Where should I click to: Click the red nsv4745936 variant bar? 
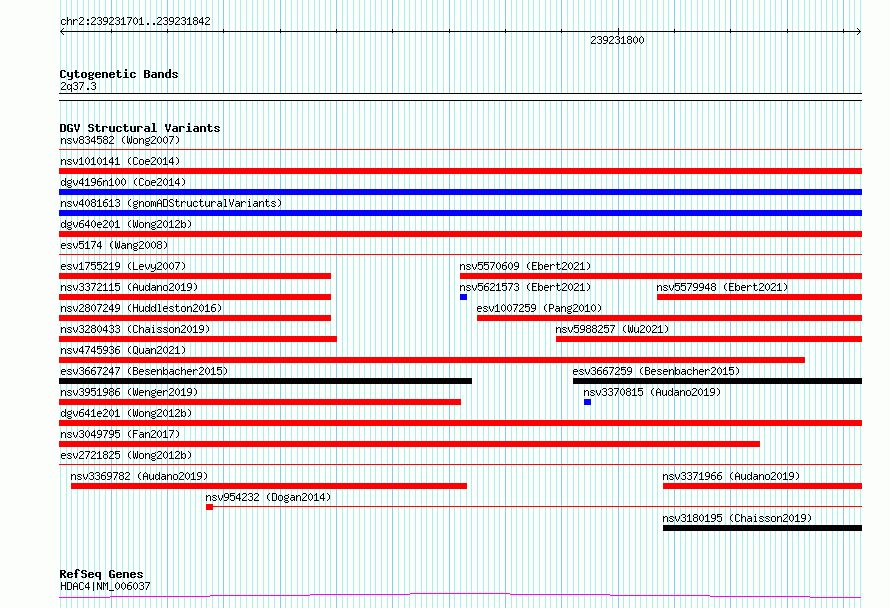pyautogui.click(x=432, y=360)
